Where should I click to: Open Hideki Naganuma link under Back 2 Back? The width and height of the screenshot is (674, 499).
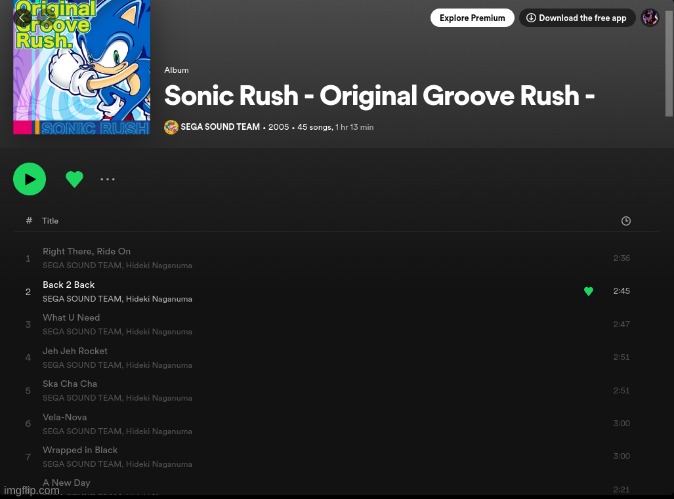[159, 299]
